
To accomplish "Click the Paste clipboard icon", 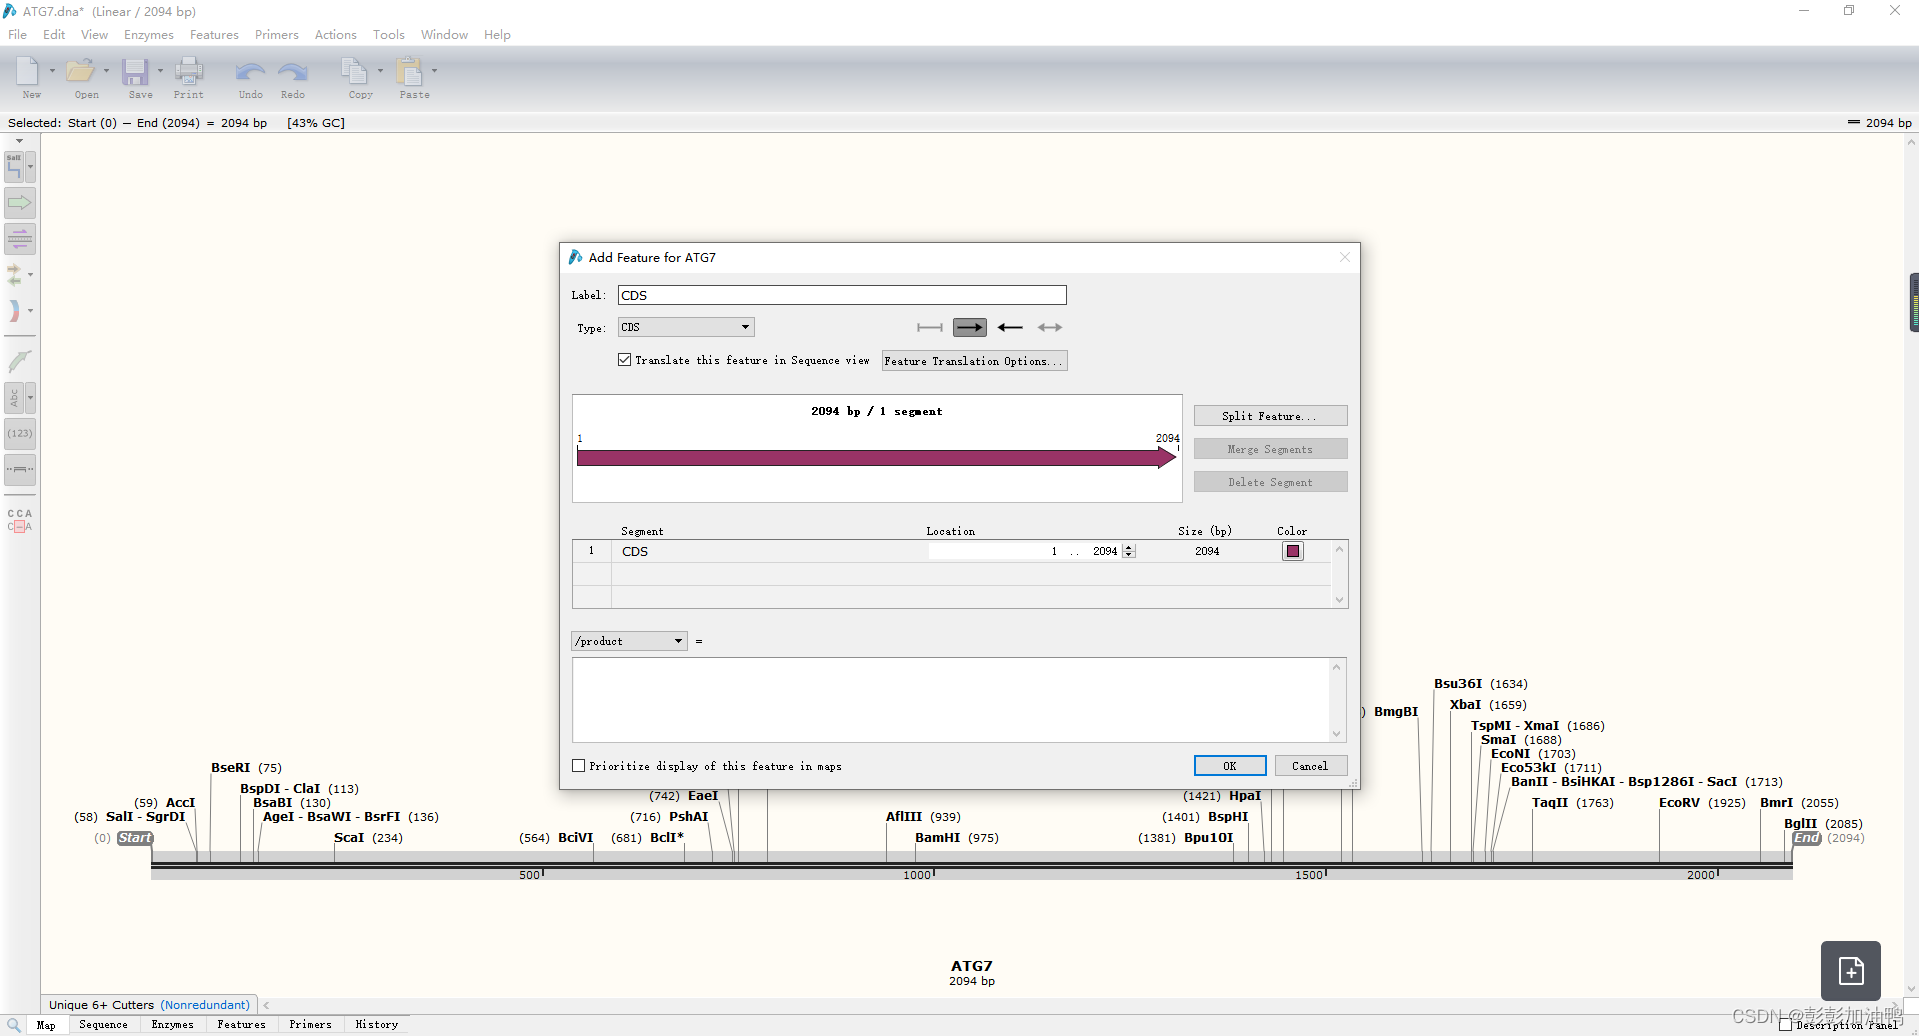I will (409, 72).
